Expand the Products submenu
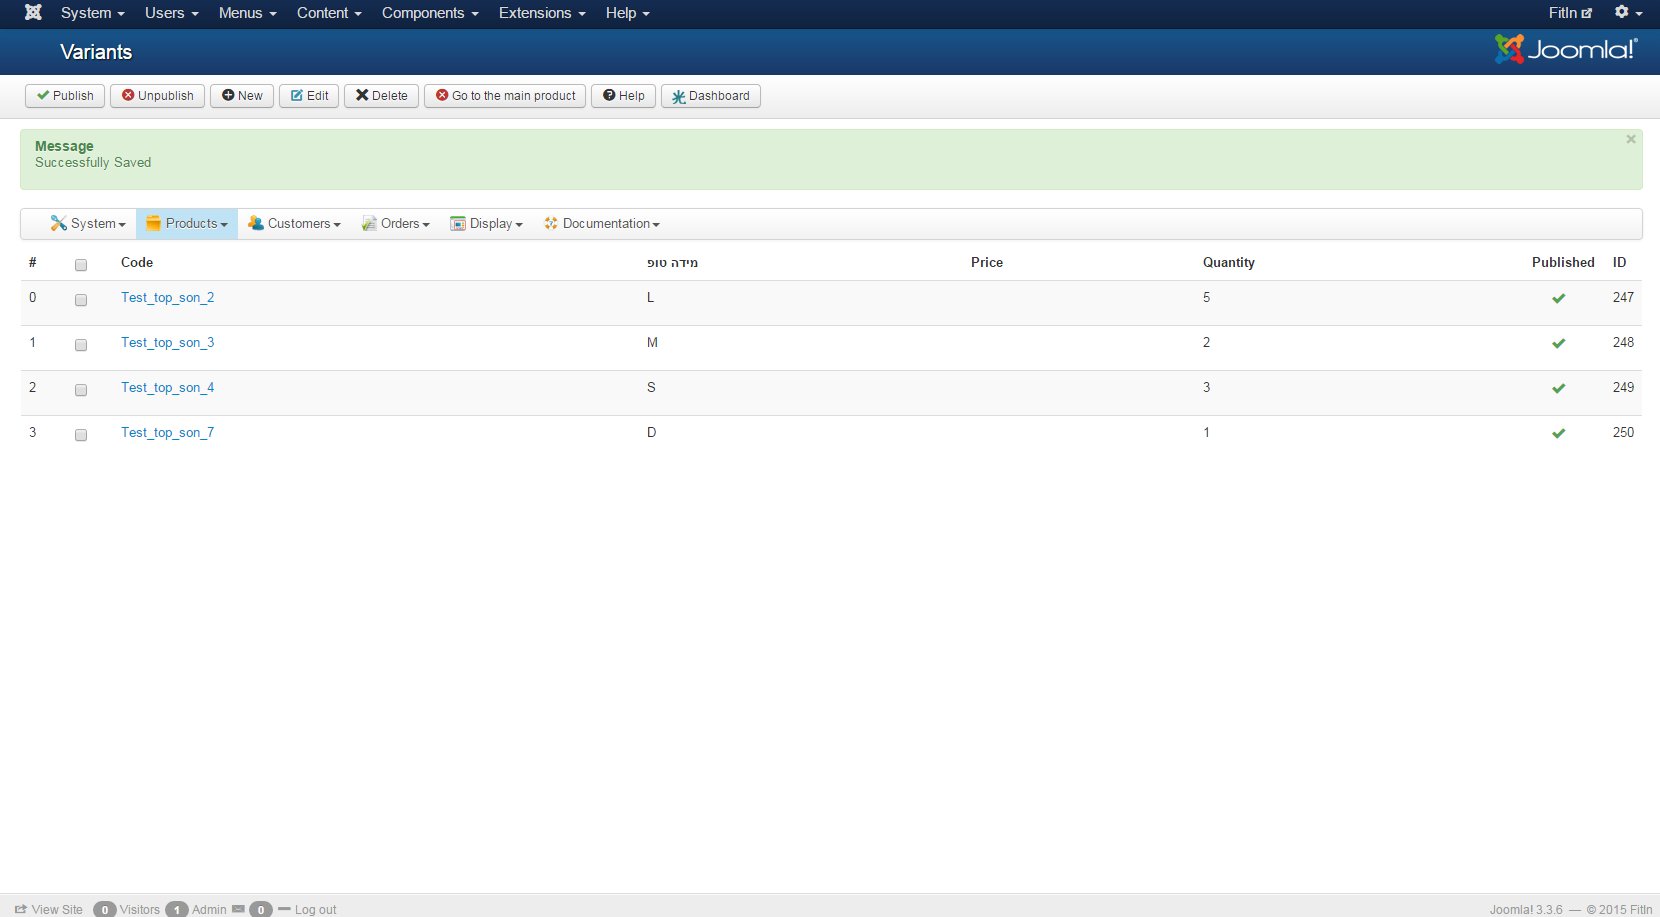Image resolution: width=1660 pixels, height=917 pixels. click(187, 224)
